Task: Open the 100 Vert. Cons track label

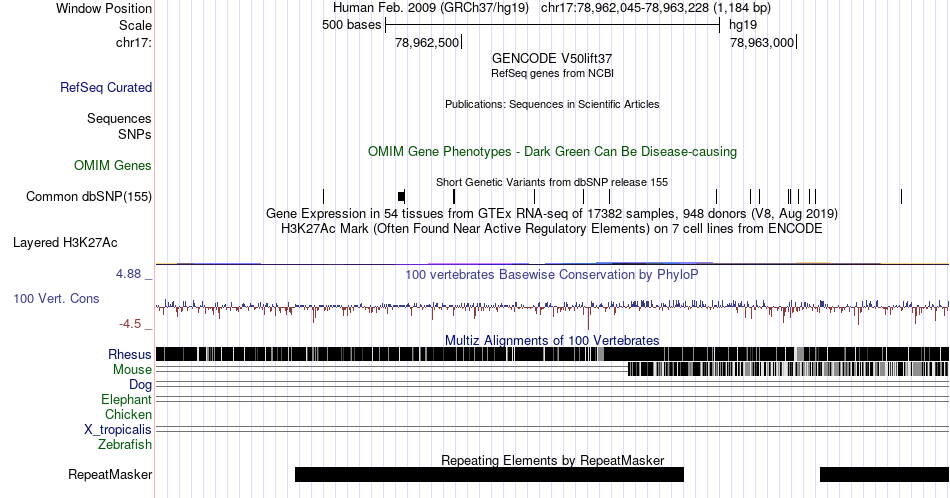Action: click(x=56, y=298)
